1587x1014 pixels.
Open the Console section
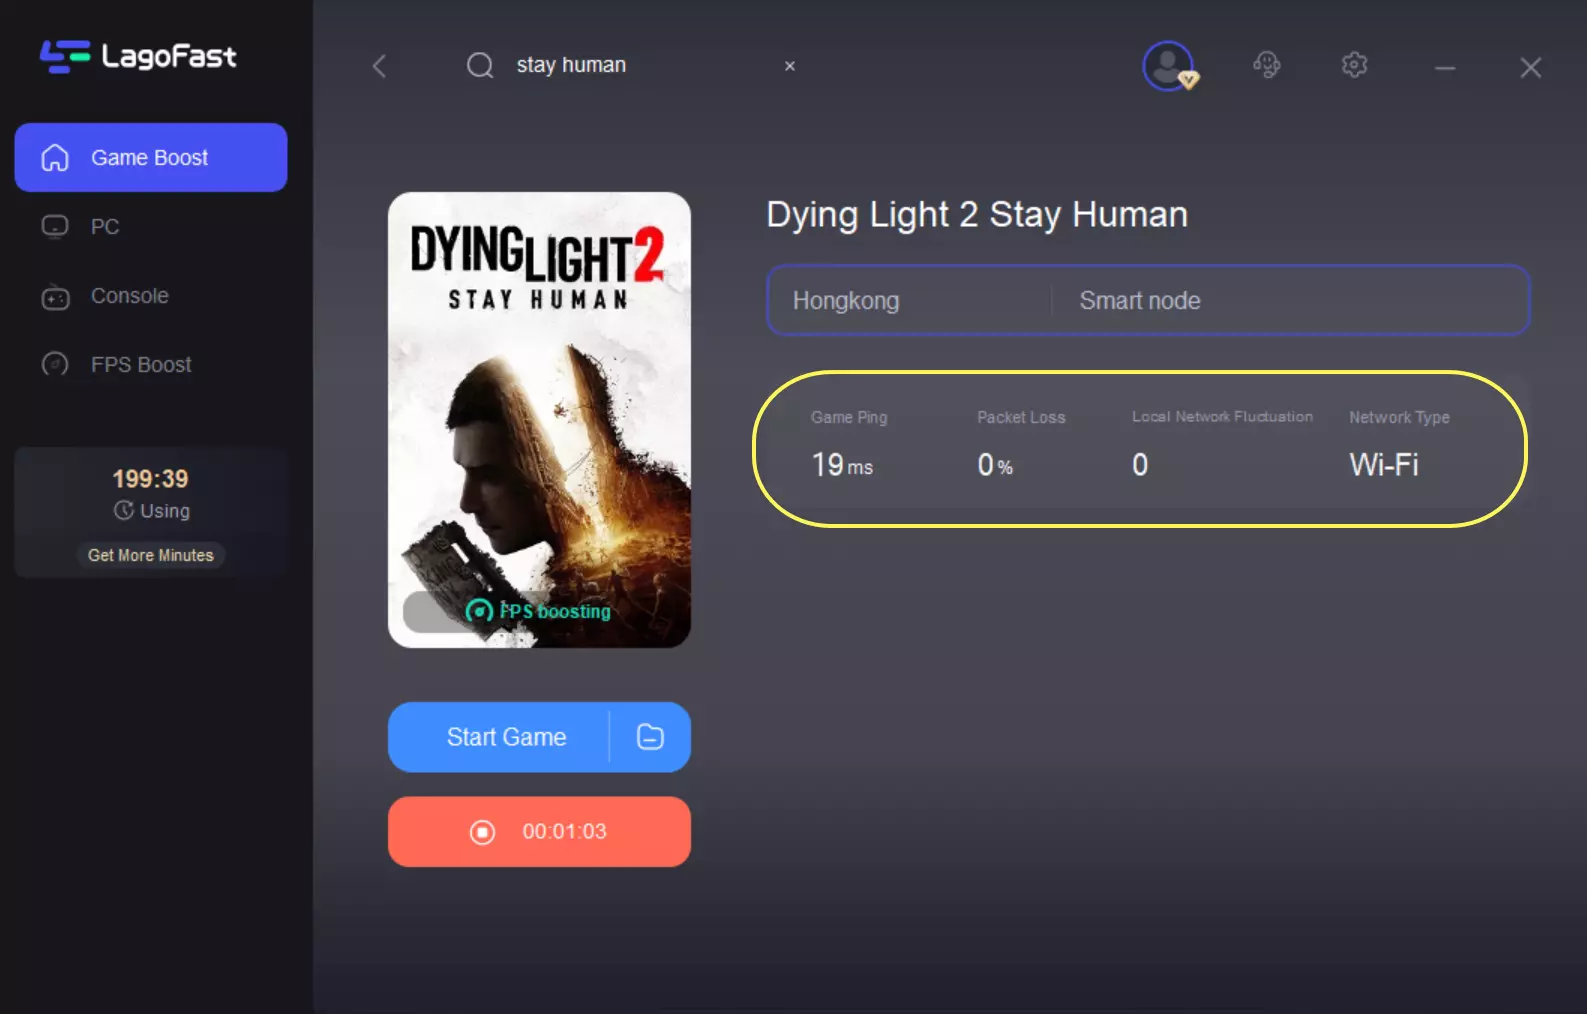129,296
